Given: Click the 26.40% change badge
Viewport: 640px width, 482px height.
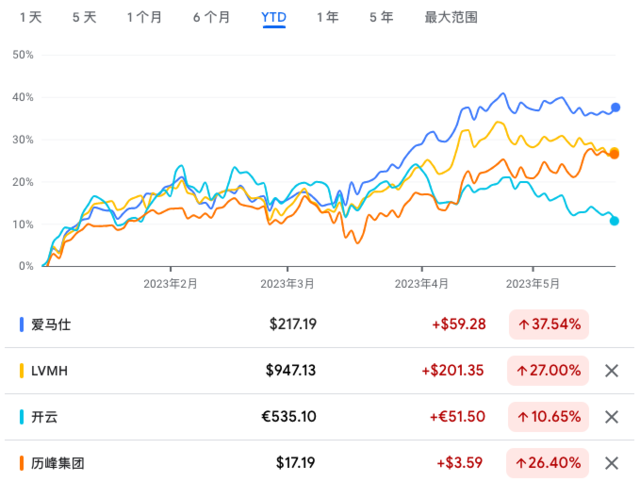Looking at the screenshot, I should click(x=548, y=463).
